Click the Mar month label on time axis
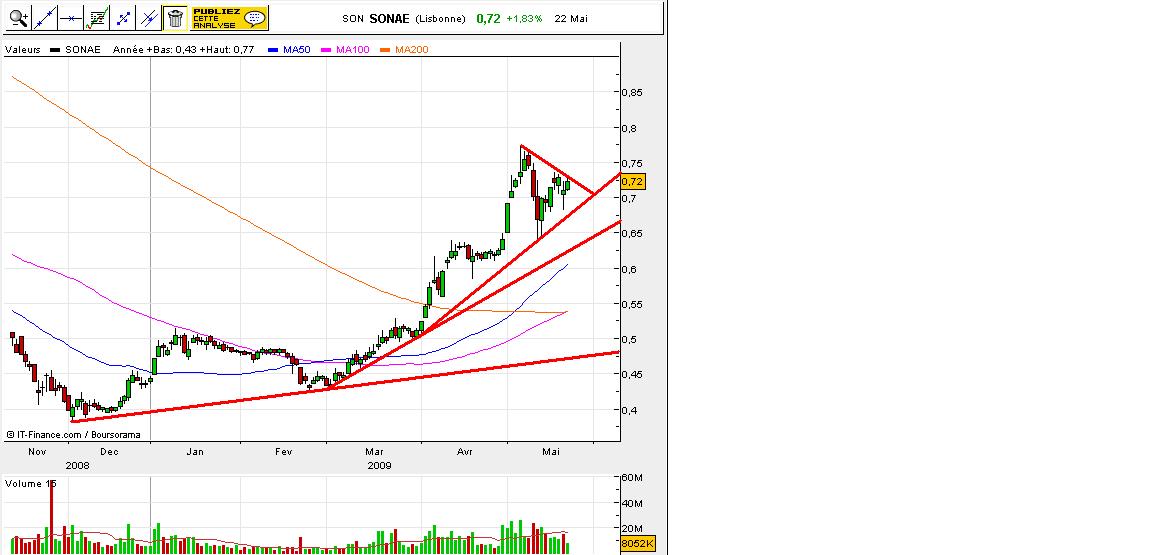Viewport: 1169px width, 555px height. 374,451
